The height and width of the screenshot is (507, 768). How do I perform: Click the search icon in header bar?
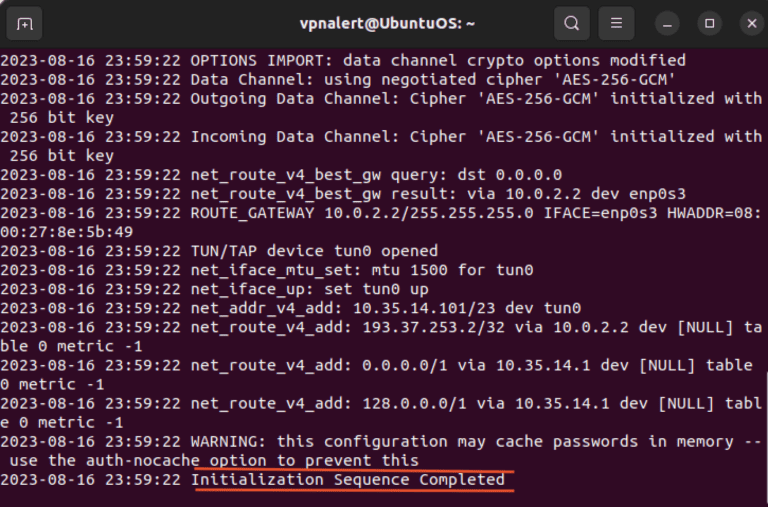point(571,23)
